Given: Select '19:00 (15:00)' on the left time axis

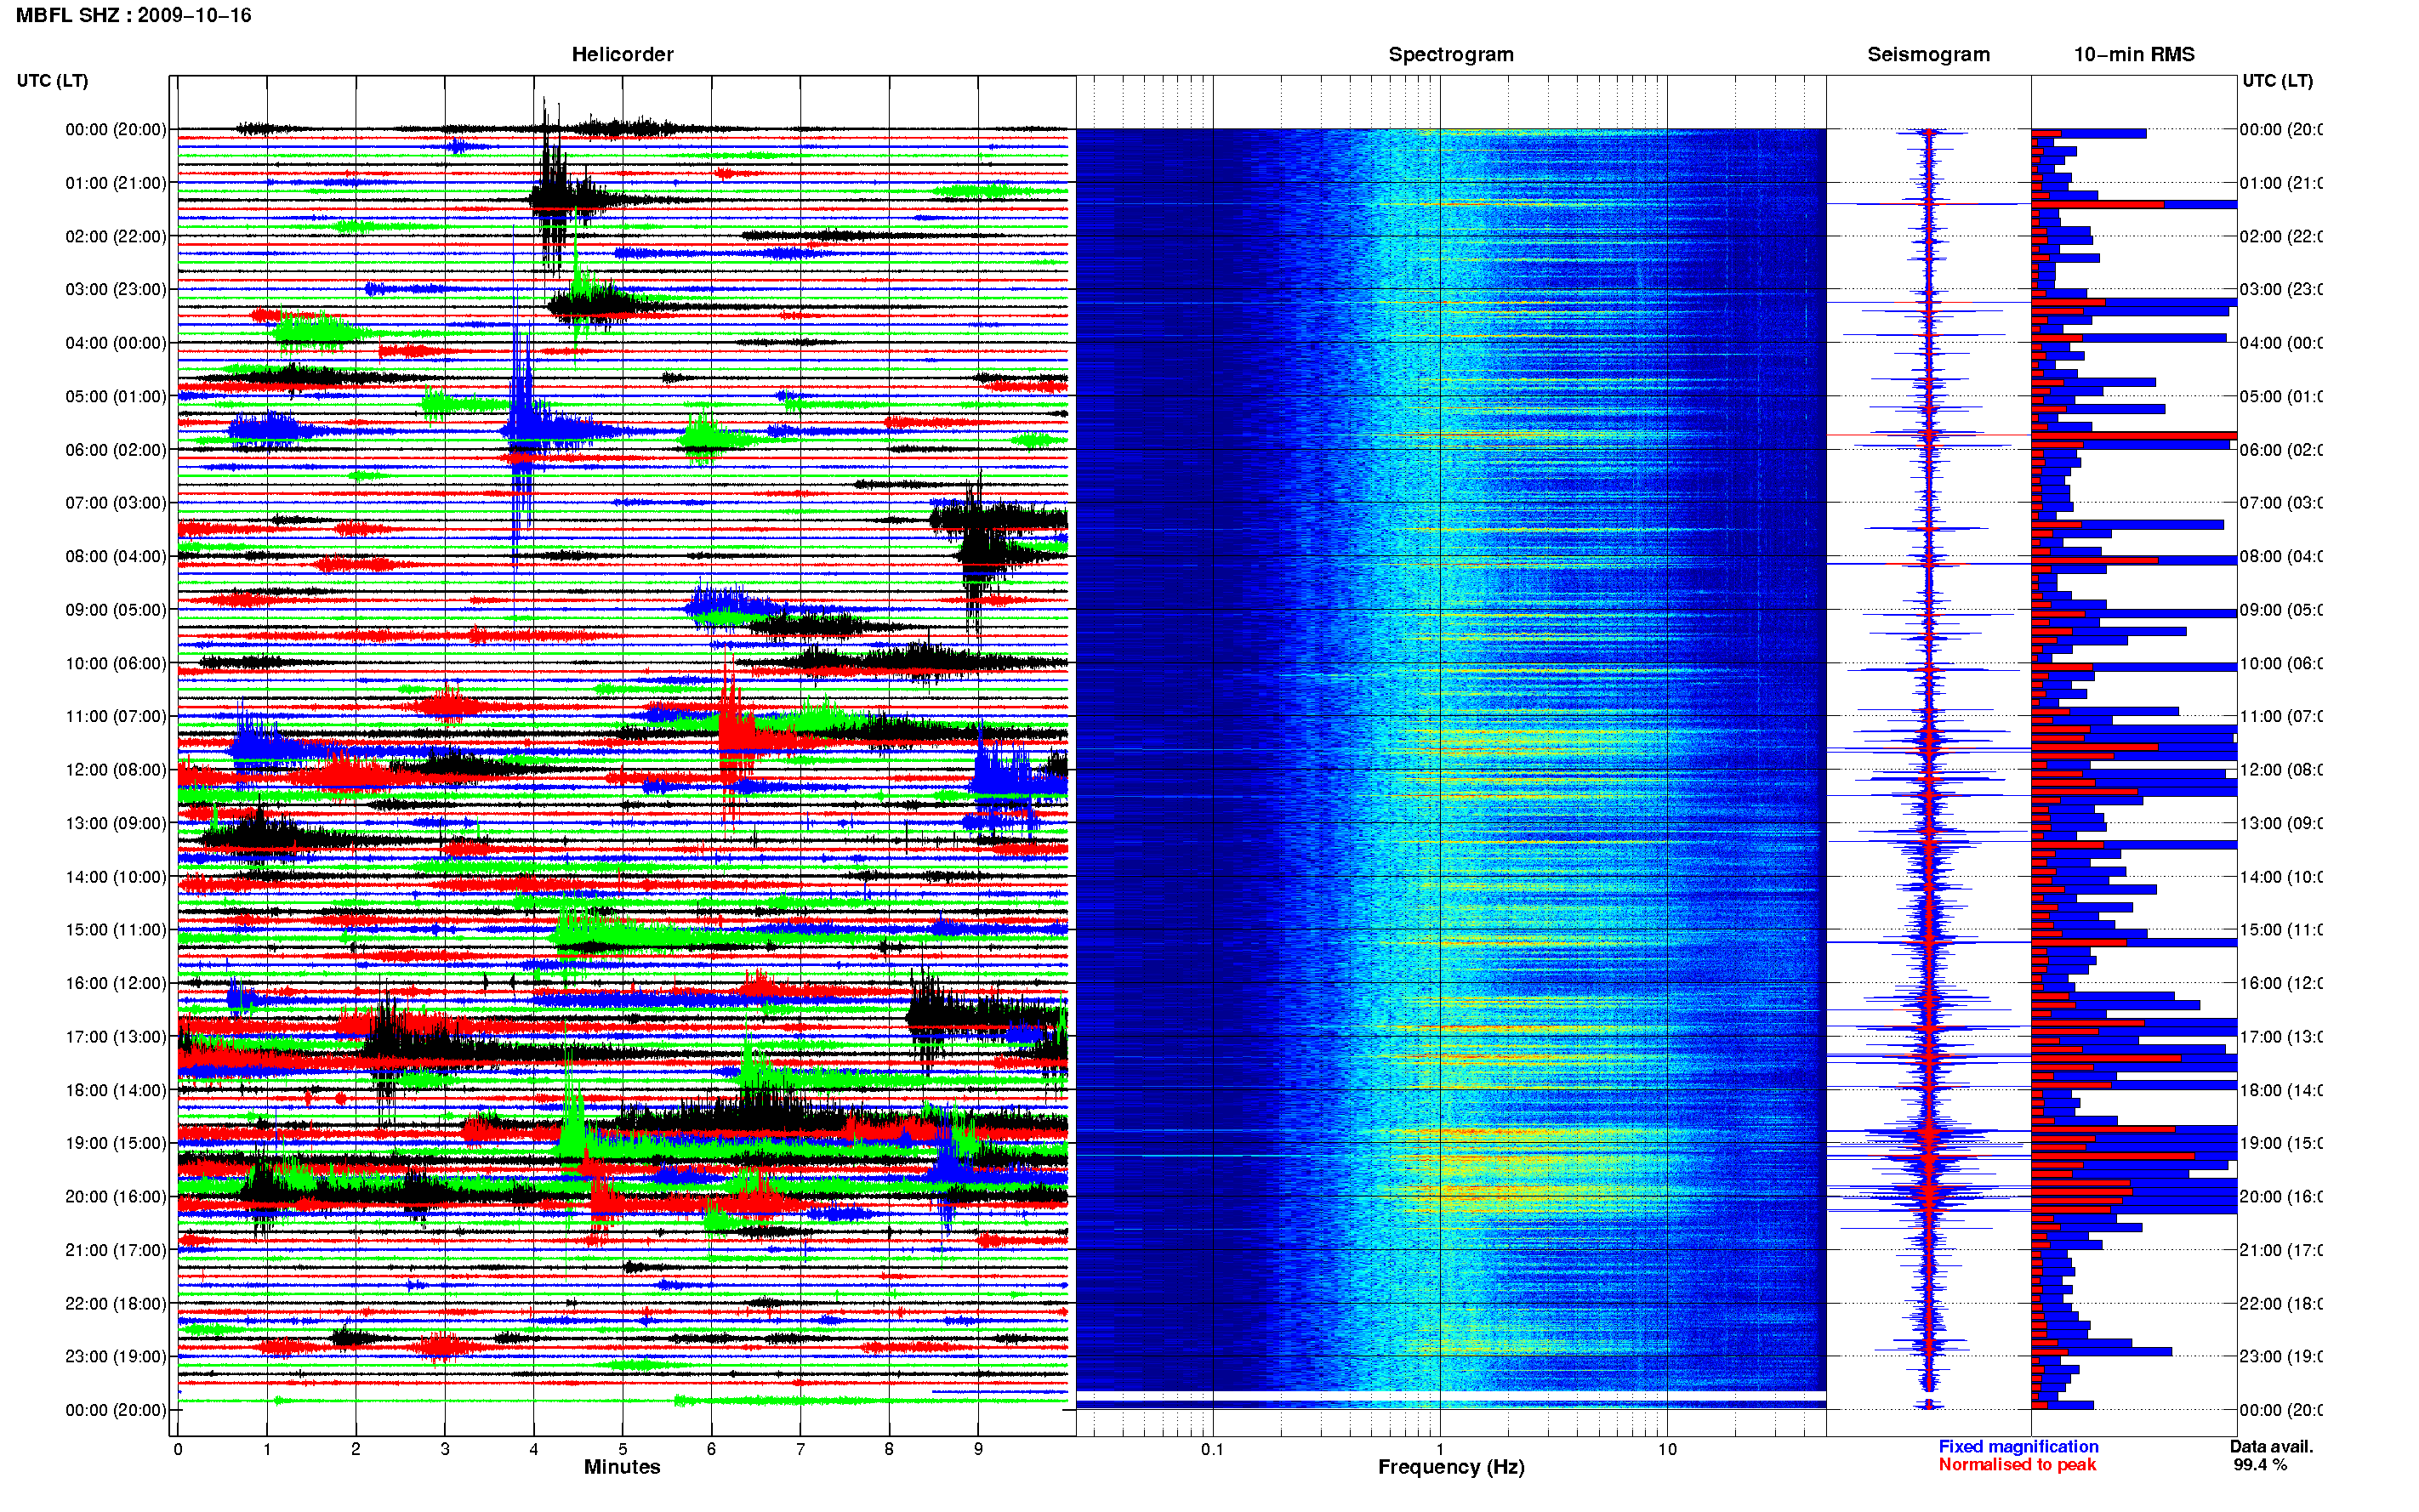Looking at the screenshot, I should pyautogui.click(x=116, y=1142).
